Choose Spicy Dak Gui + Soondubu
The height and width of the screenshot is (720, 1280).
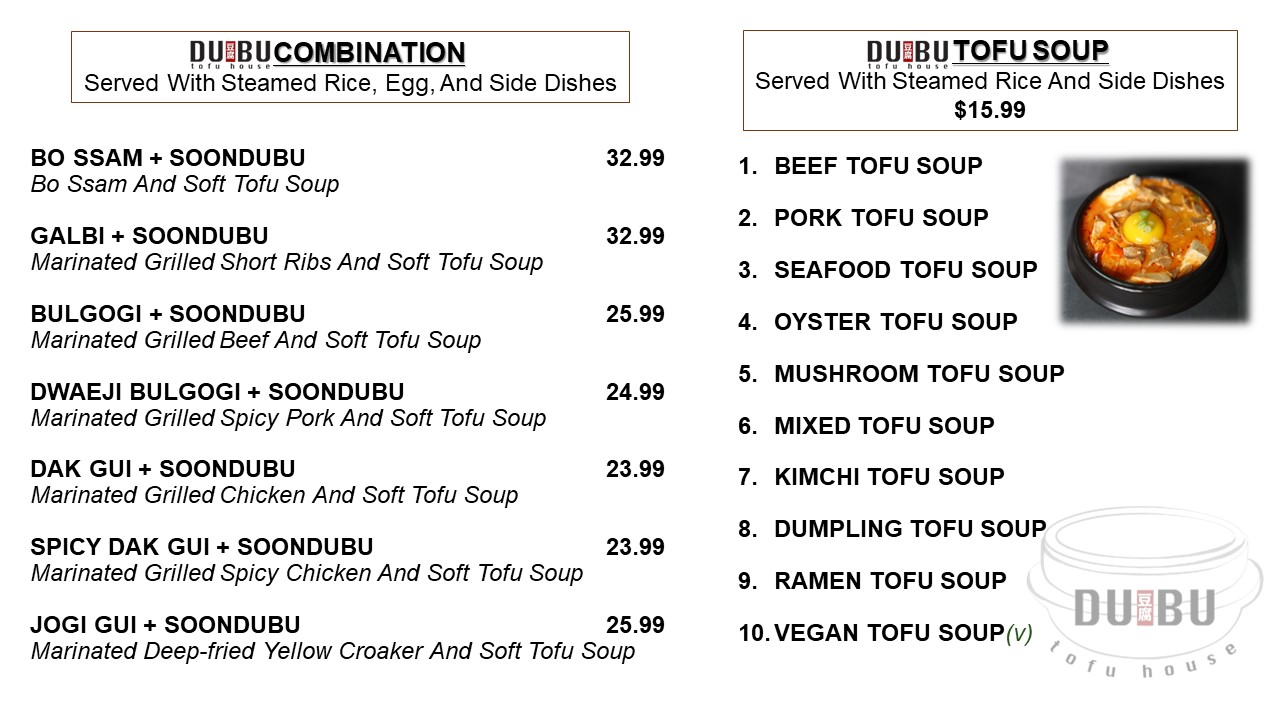(202, 547)
